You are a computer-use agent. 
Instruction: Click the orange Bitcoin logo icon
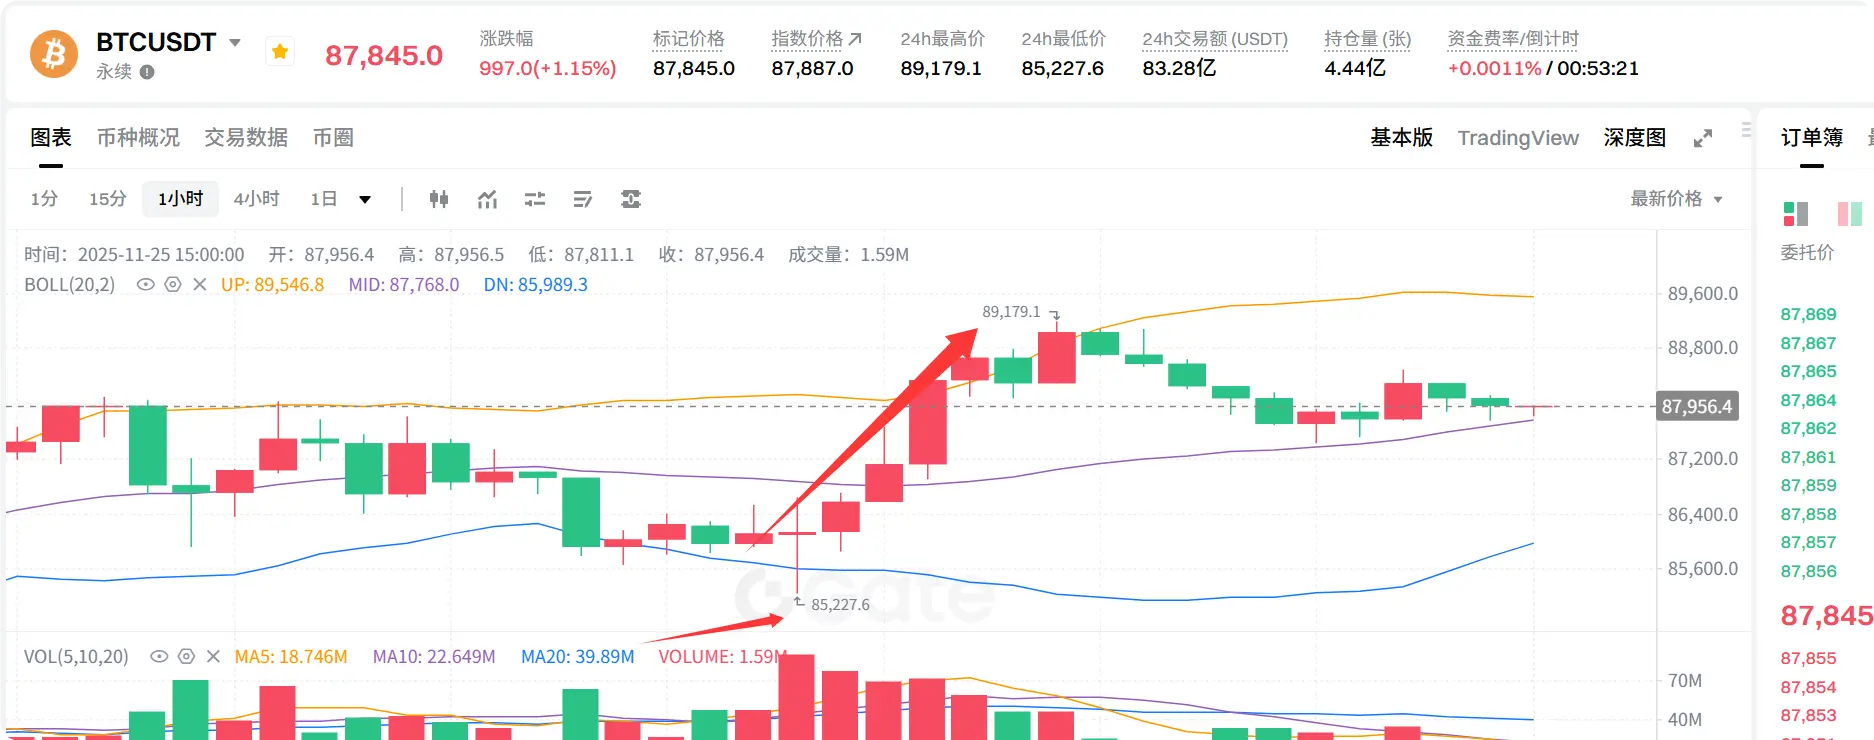click(54, 54)
